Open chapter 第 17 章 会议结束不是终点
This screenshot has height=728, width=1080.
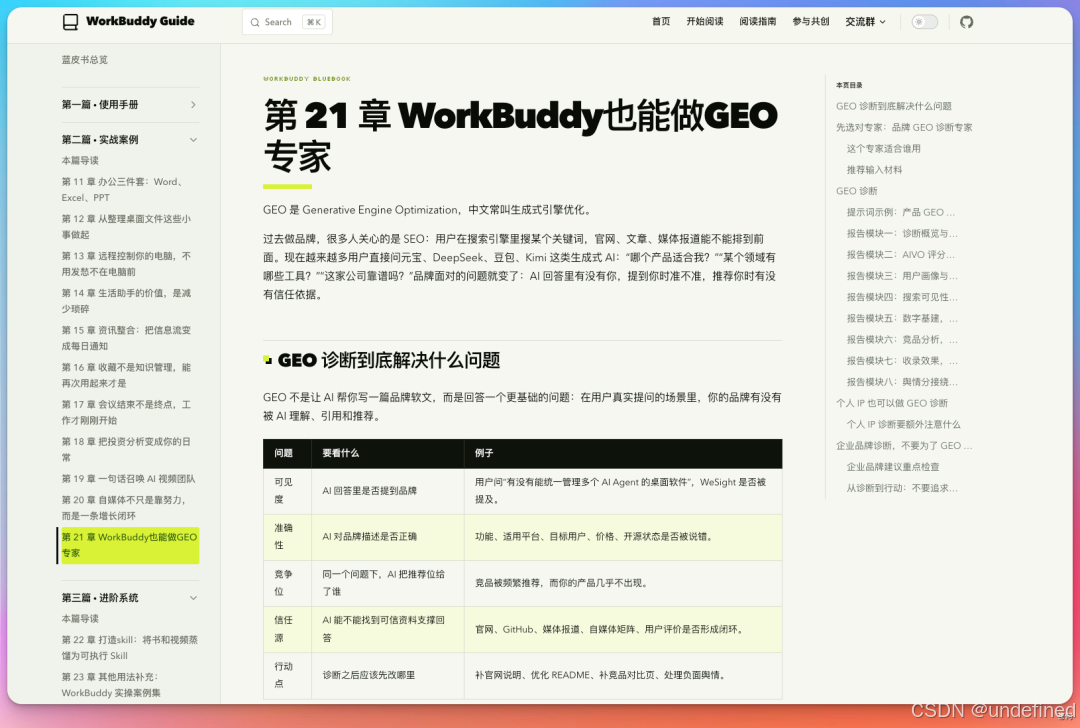click(126, 413)
